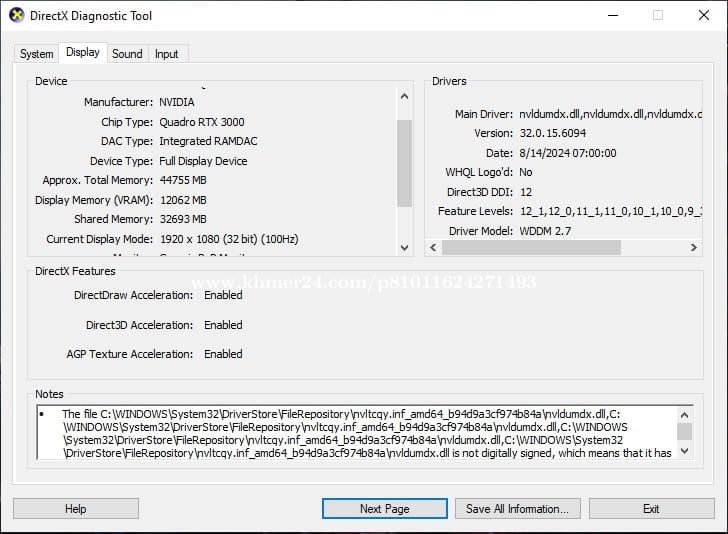This screenshot has height=534, width=728.
Task: Click Display Memory value 12062 MB
Action: point(183,200)
